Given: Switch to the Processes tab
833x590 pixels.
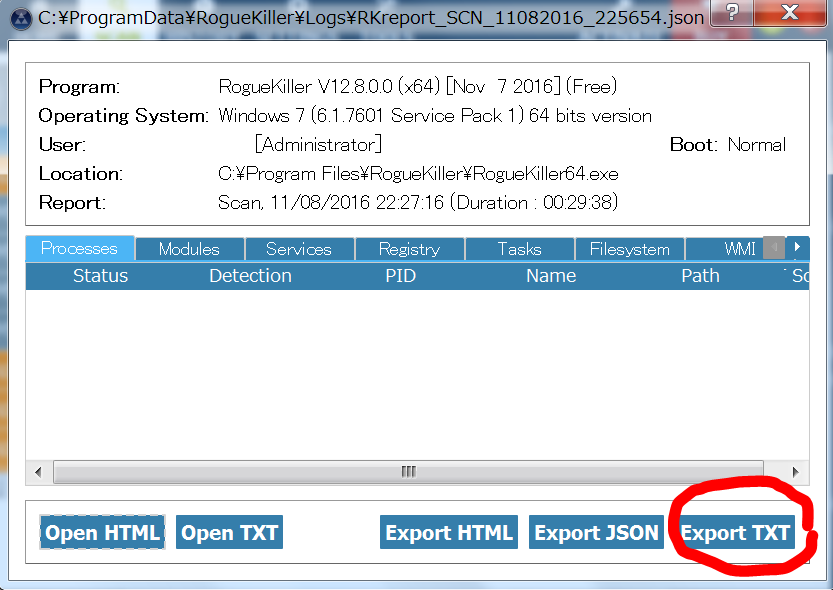Looking at the screenshot, I should (80, 249).
